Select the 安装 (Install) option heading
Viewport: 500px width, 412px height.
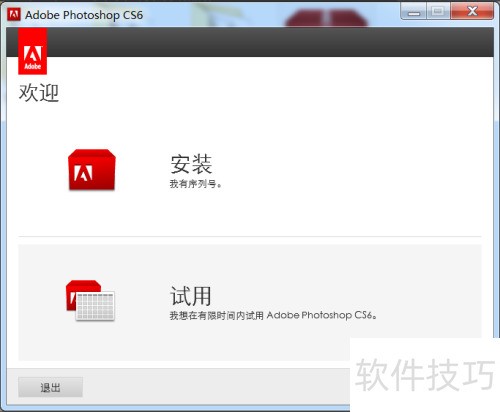191,164
